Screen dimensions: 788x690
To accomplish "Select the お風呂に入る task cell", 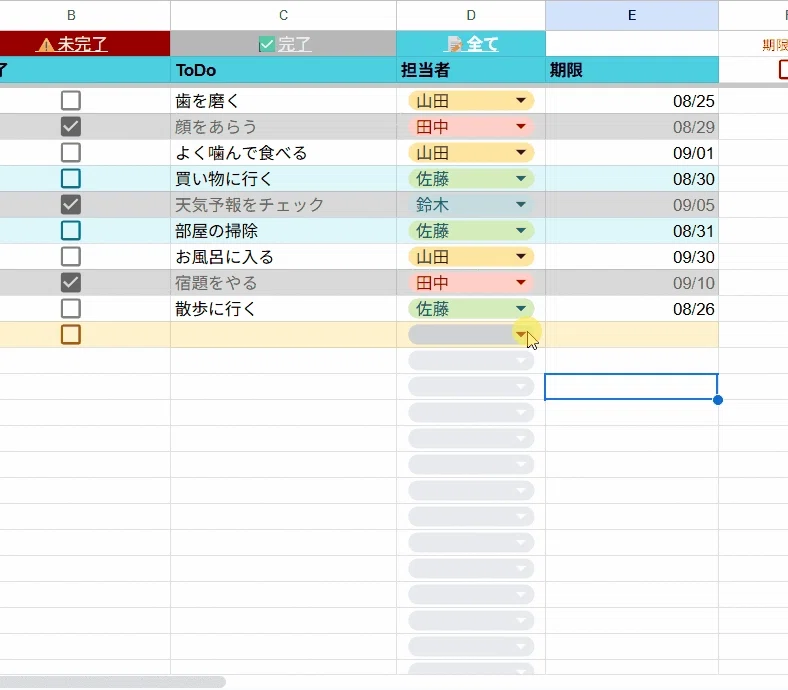I will [x=283, y=256].
